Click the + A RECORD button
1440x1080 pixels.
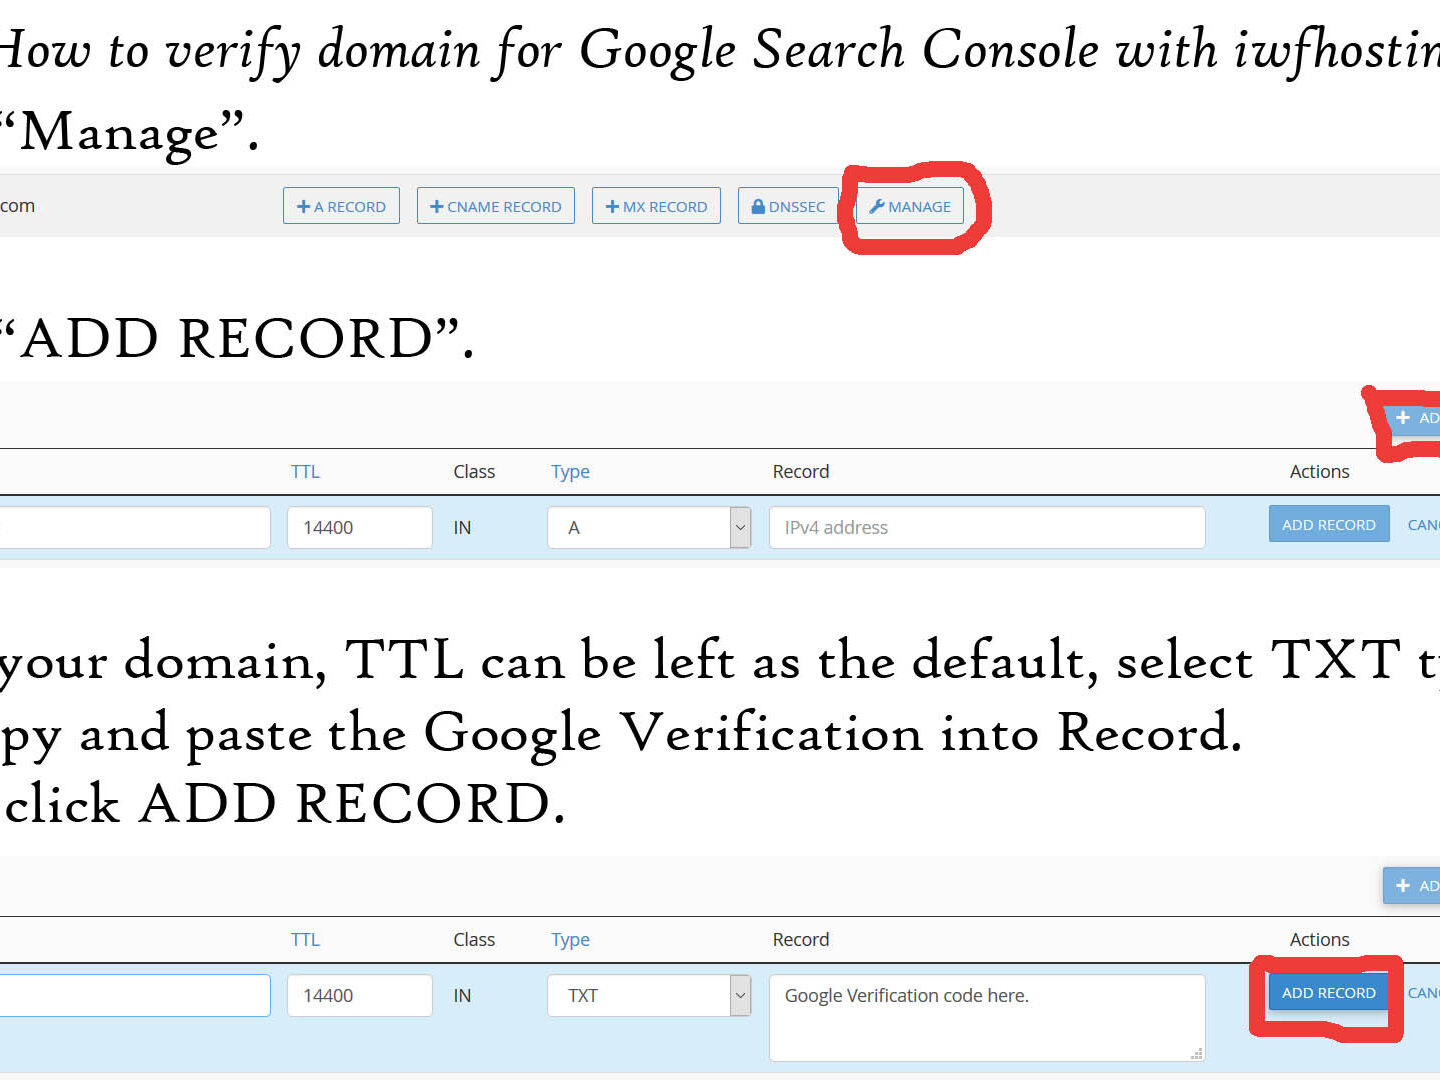point(341,206)
